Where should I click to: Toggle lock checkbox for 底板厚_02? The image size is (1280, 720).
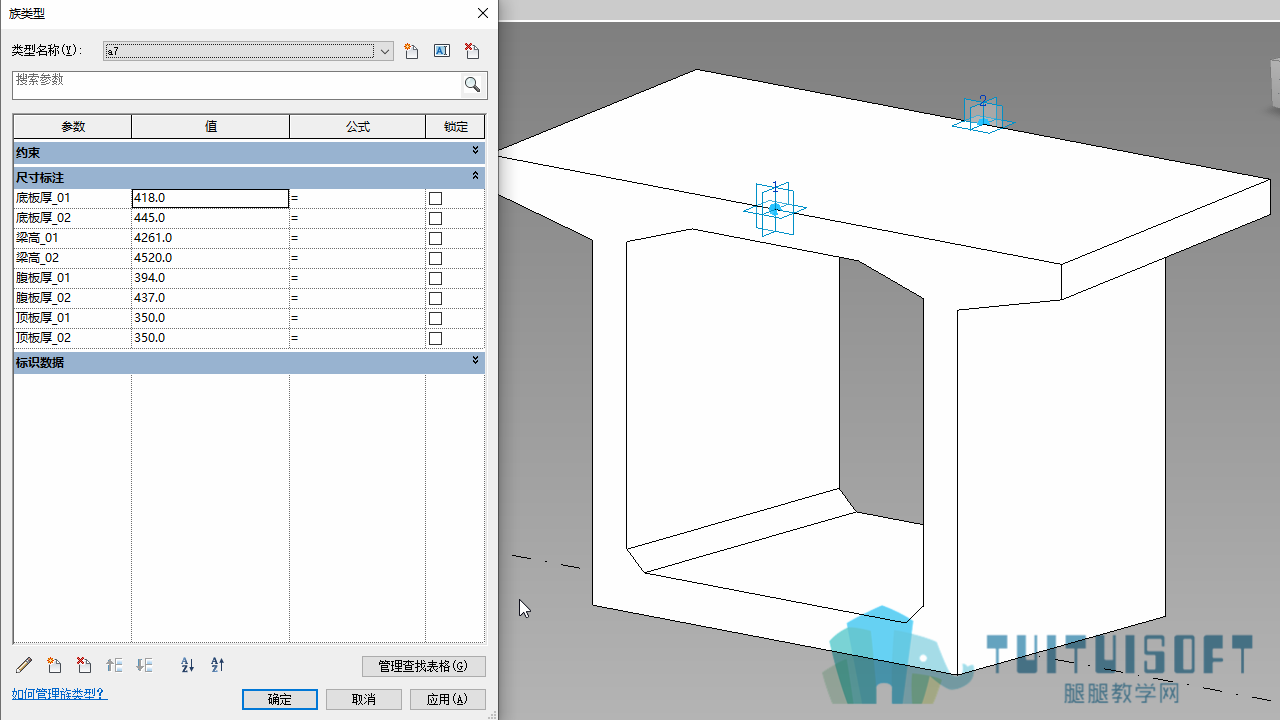click(x=435, y=218)
